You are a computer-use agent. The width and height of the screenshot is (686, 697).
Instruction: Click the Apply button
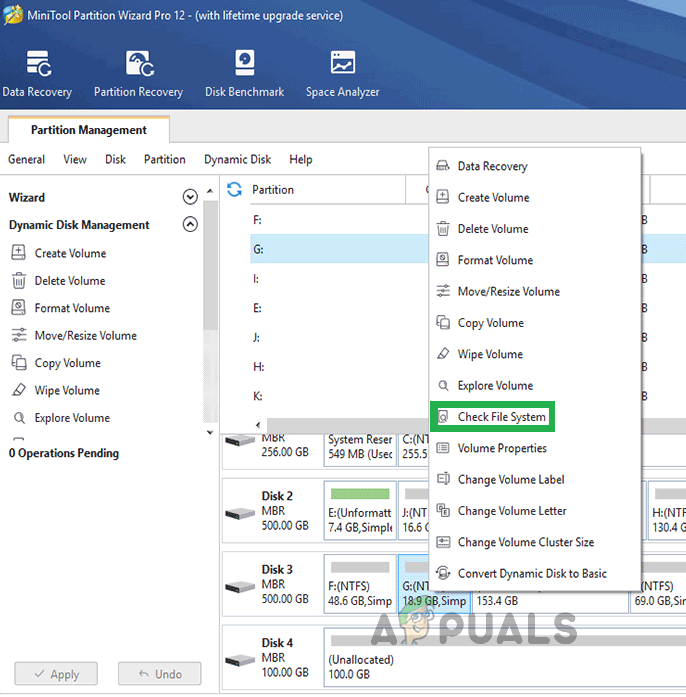[x=56, y=674]
